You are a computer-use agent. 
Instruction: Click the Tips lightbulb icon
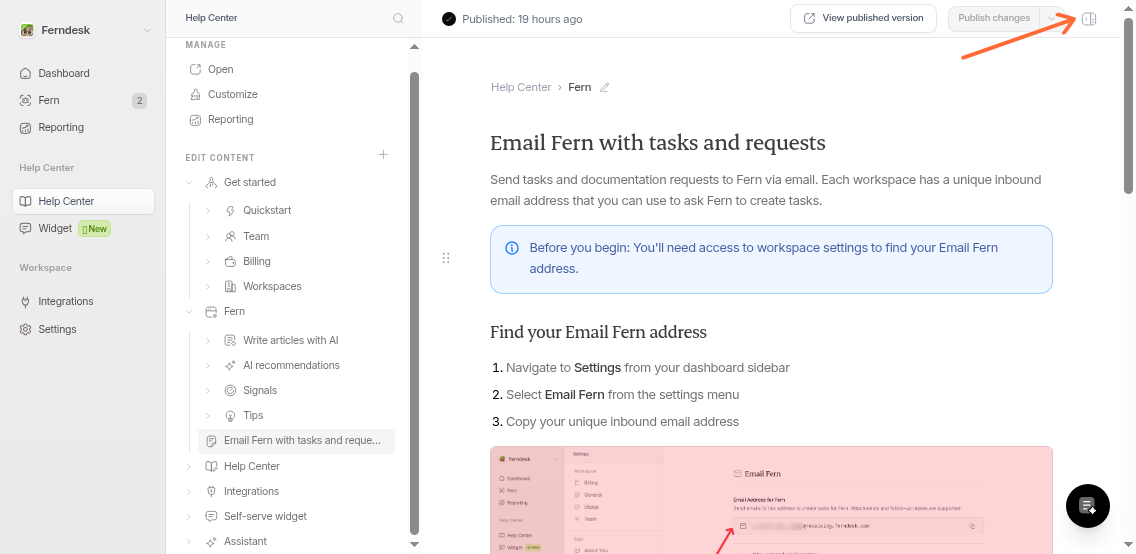pyautogui.click(x=230, y=416)
